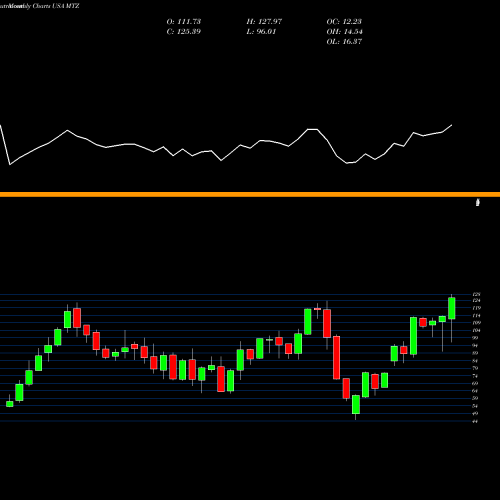The width and height of the screenshot is (500, 500).
Task: Click the 79 price axis label
Action: pyautogui.click(x=475, y=368)
